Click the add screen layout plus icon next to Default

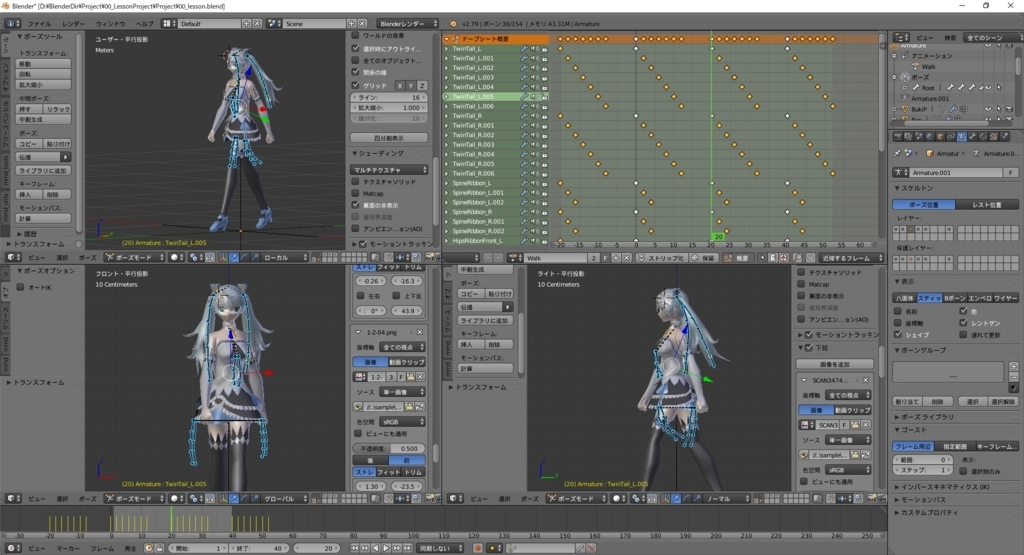246,24
